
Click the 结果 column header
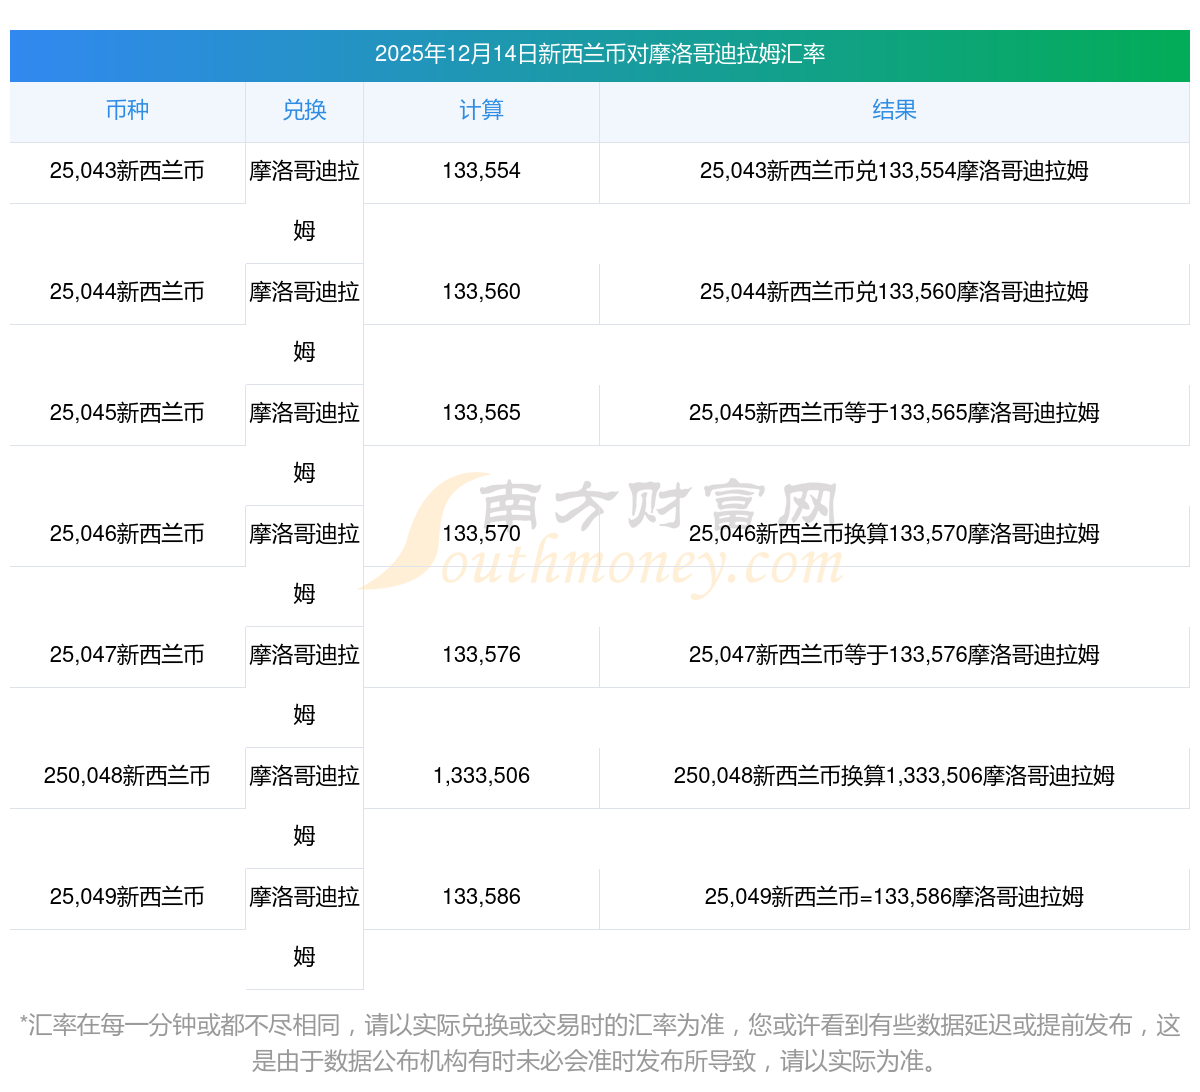894,110
